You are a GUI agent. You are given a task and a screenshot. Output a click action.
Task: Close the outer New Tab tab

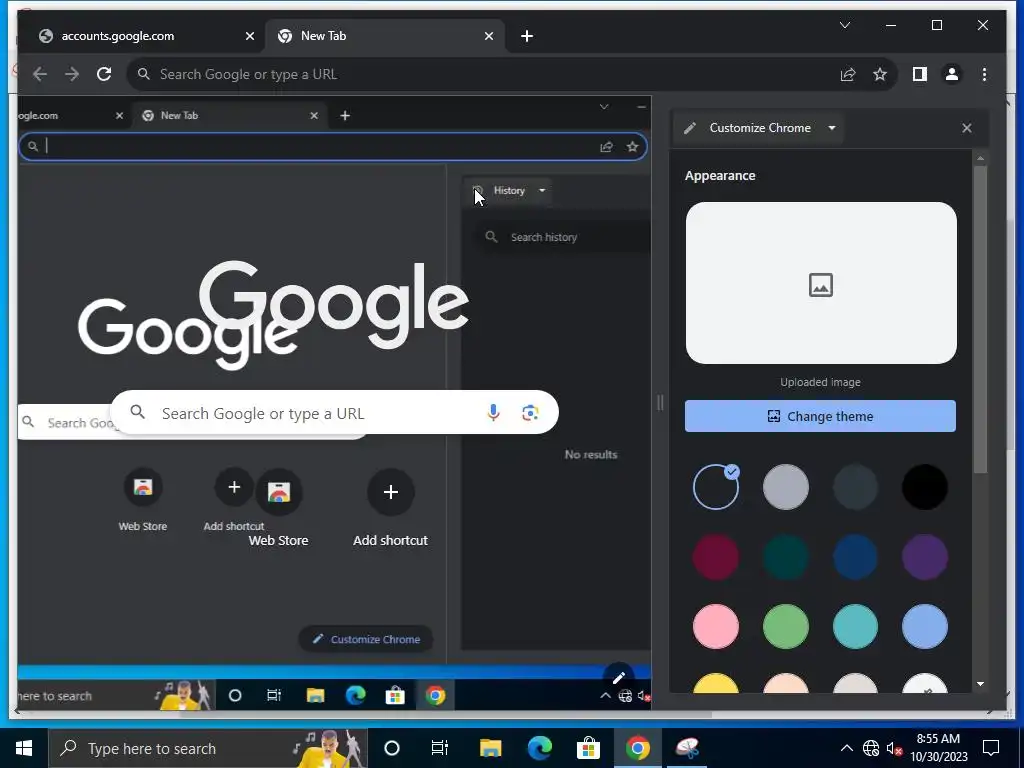488,36
